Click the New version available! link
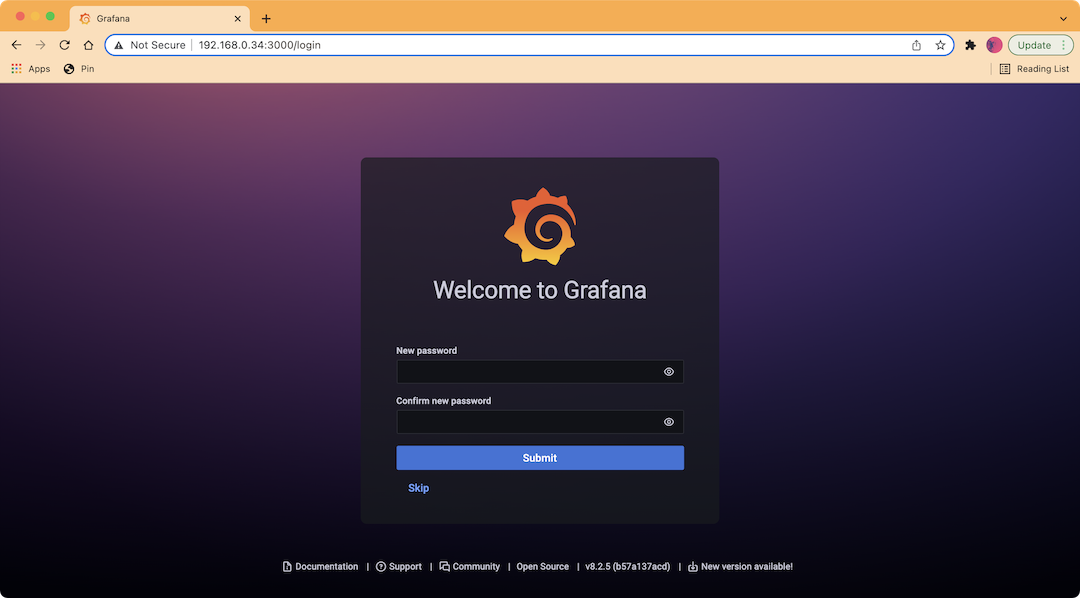The image size is (1080, 598). [x=740, y=567]
